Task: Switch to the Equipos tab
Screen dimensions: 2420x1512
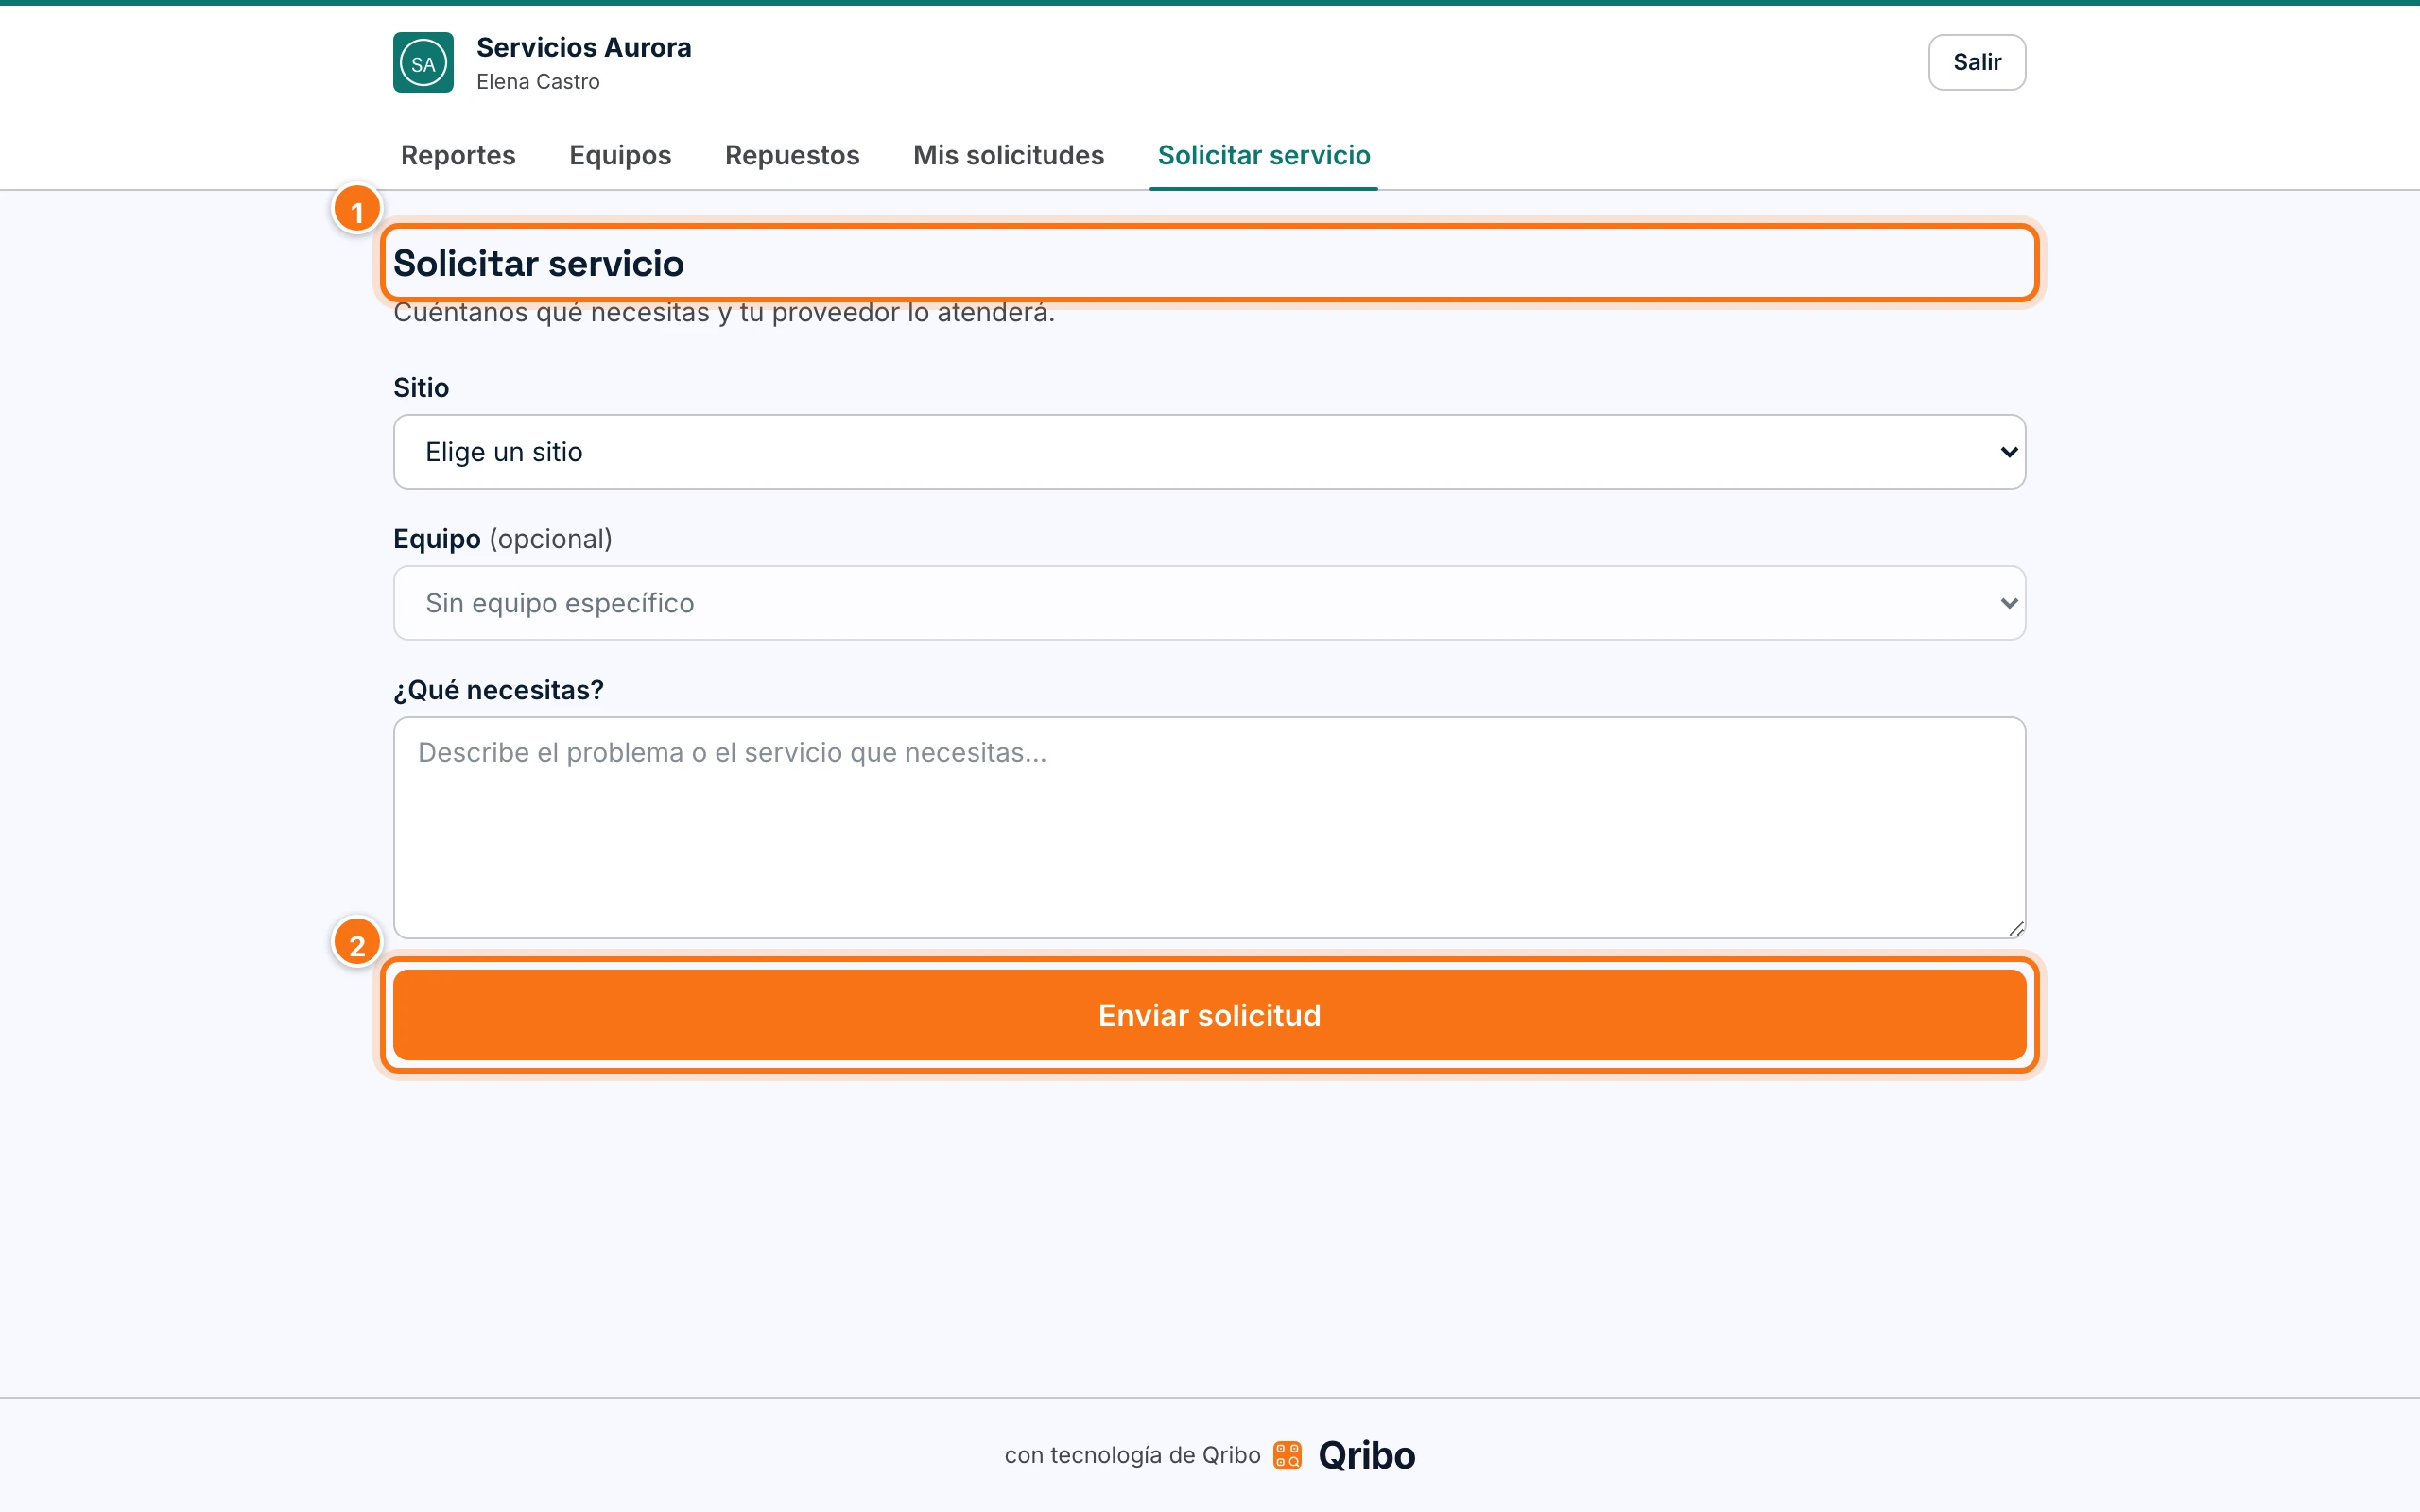Action: (x=620, y=155)
